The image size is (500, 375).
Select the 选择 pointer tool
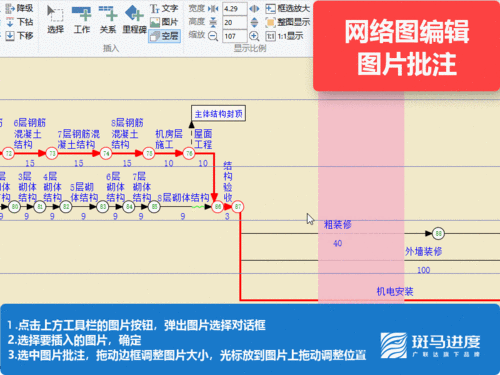click(x=55, y=19)
